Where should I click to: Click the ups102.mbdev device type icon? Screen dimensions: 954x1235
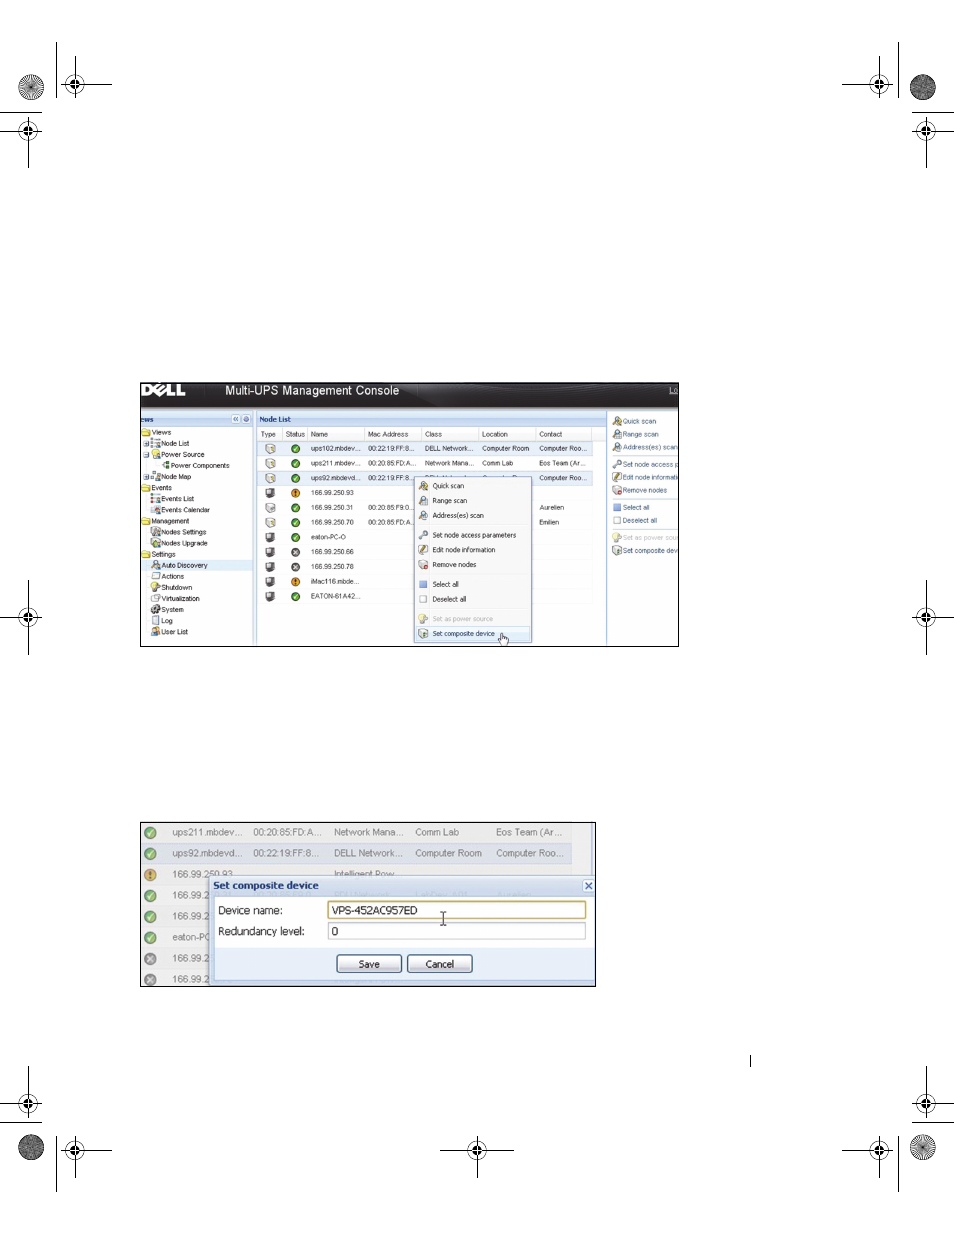pyautogui.click(x=270, y=449)
